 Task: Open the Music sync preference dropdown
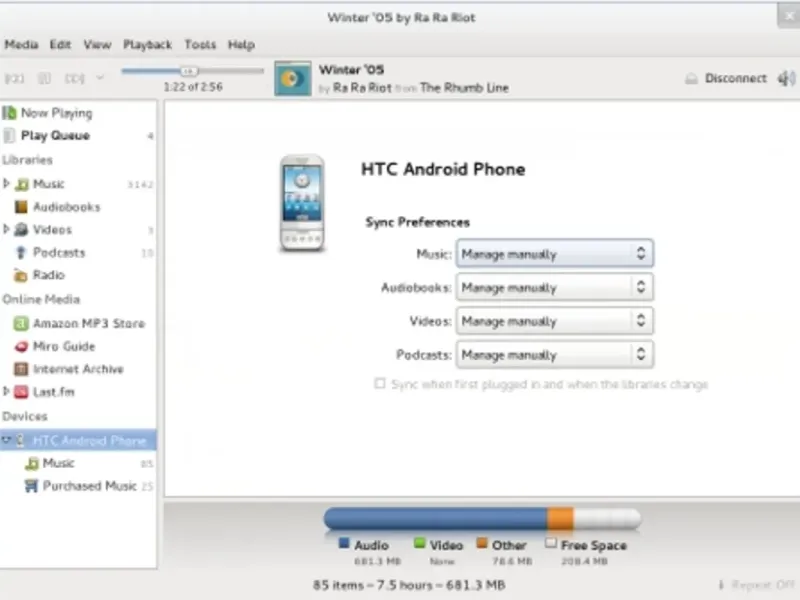[555, 254]
